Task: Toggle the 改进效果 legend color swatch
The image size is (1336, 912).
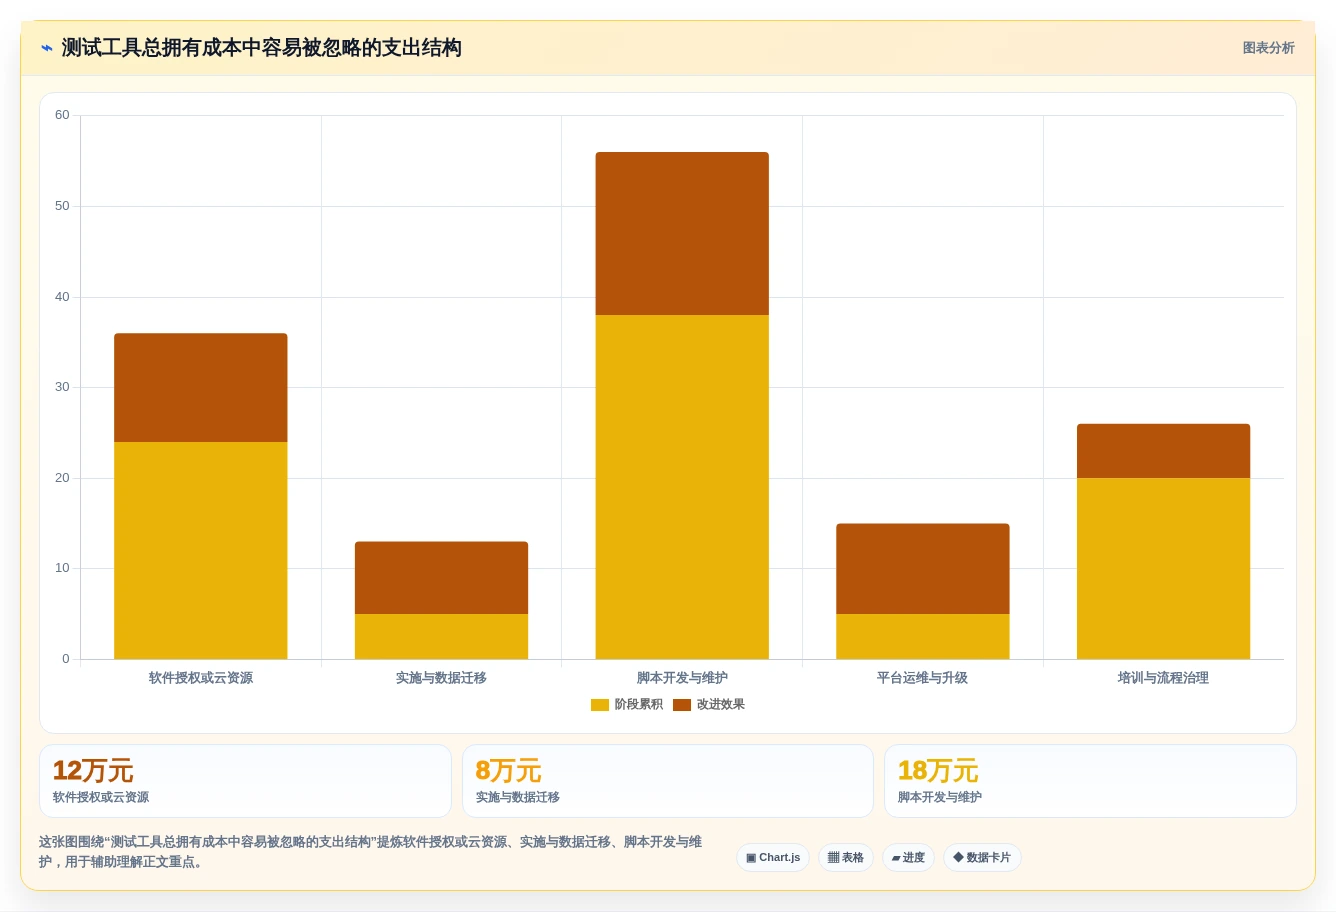Action: coord(682,705)
